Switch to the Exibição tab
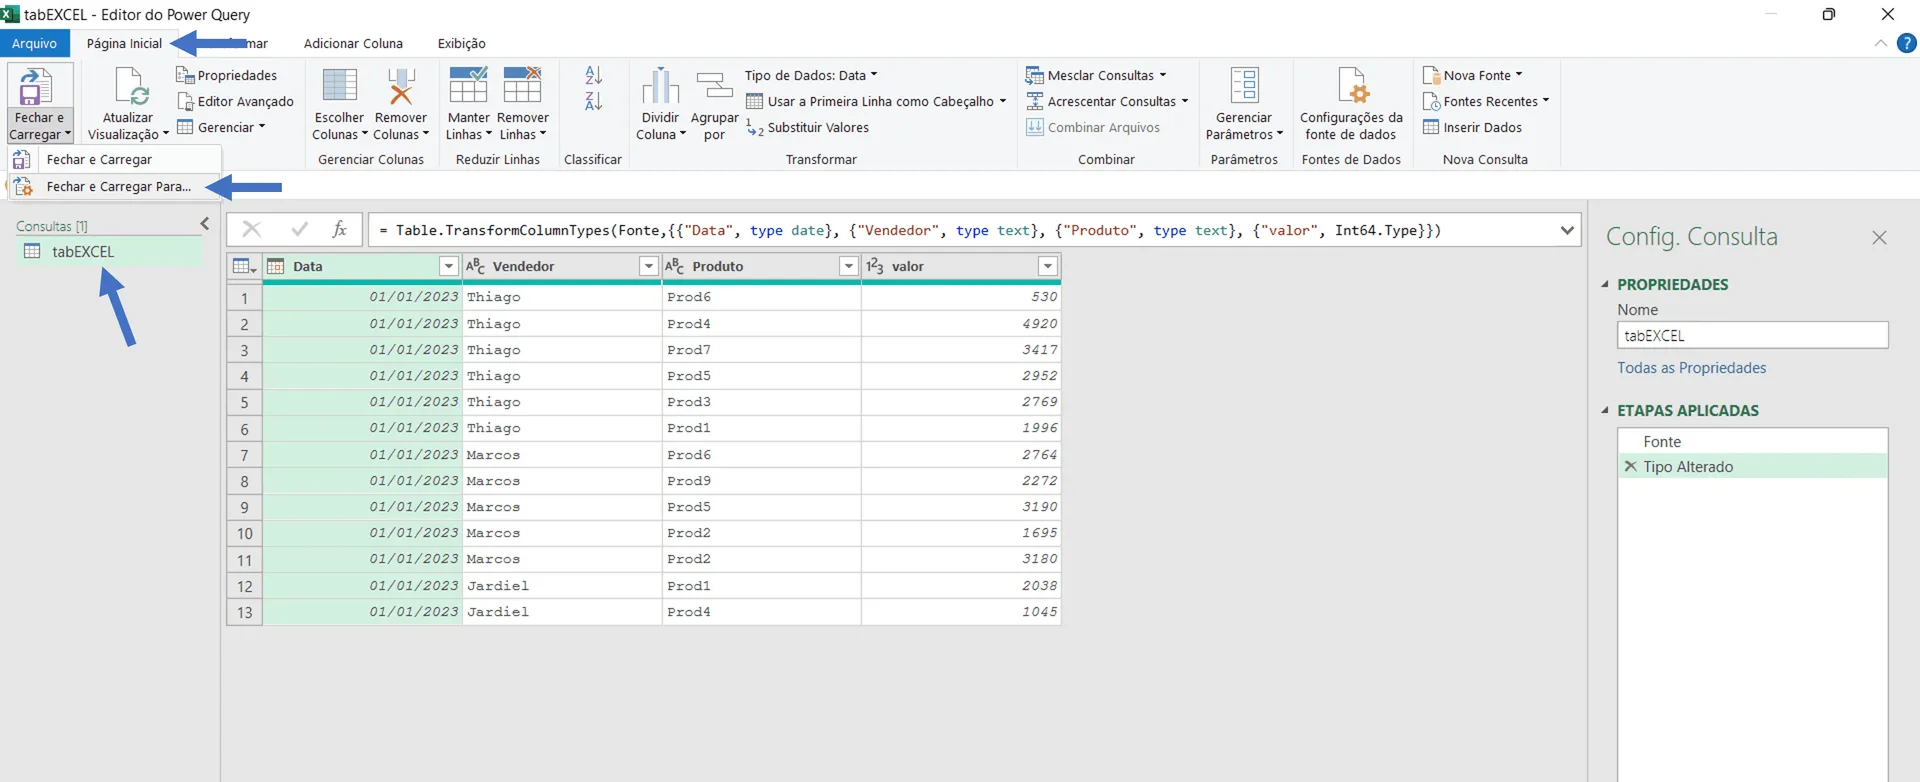 pyautogui.click(x=461, y=43)
